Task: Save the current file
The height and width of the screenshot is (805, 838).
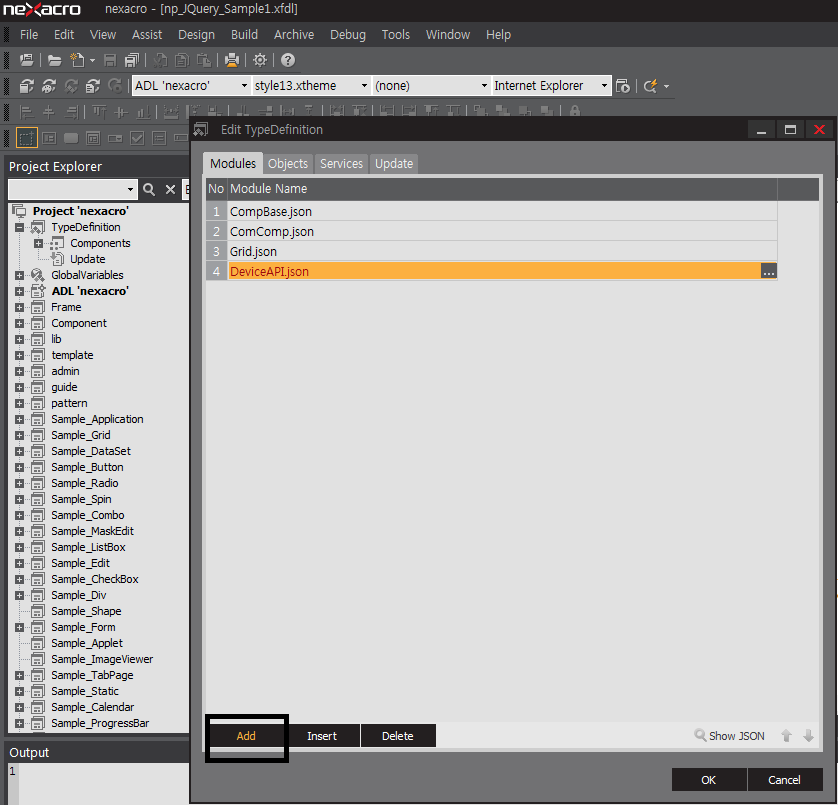Action: pyautogui.click(x=110, y=60)
